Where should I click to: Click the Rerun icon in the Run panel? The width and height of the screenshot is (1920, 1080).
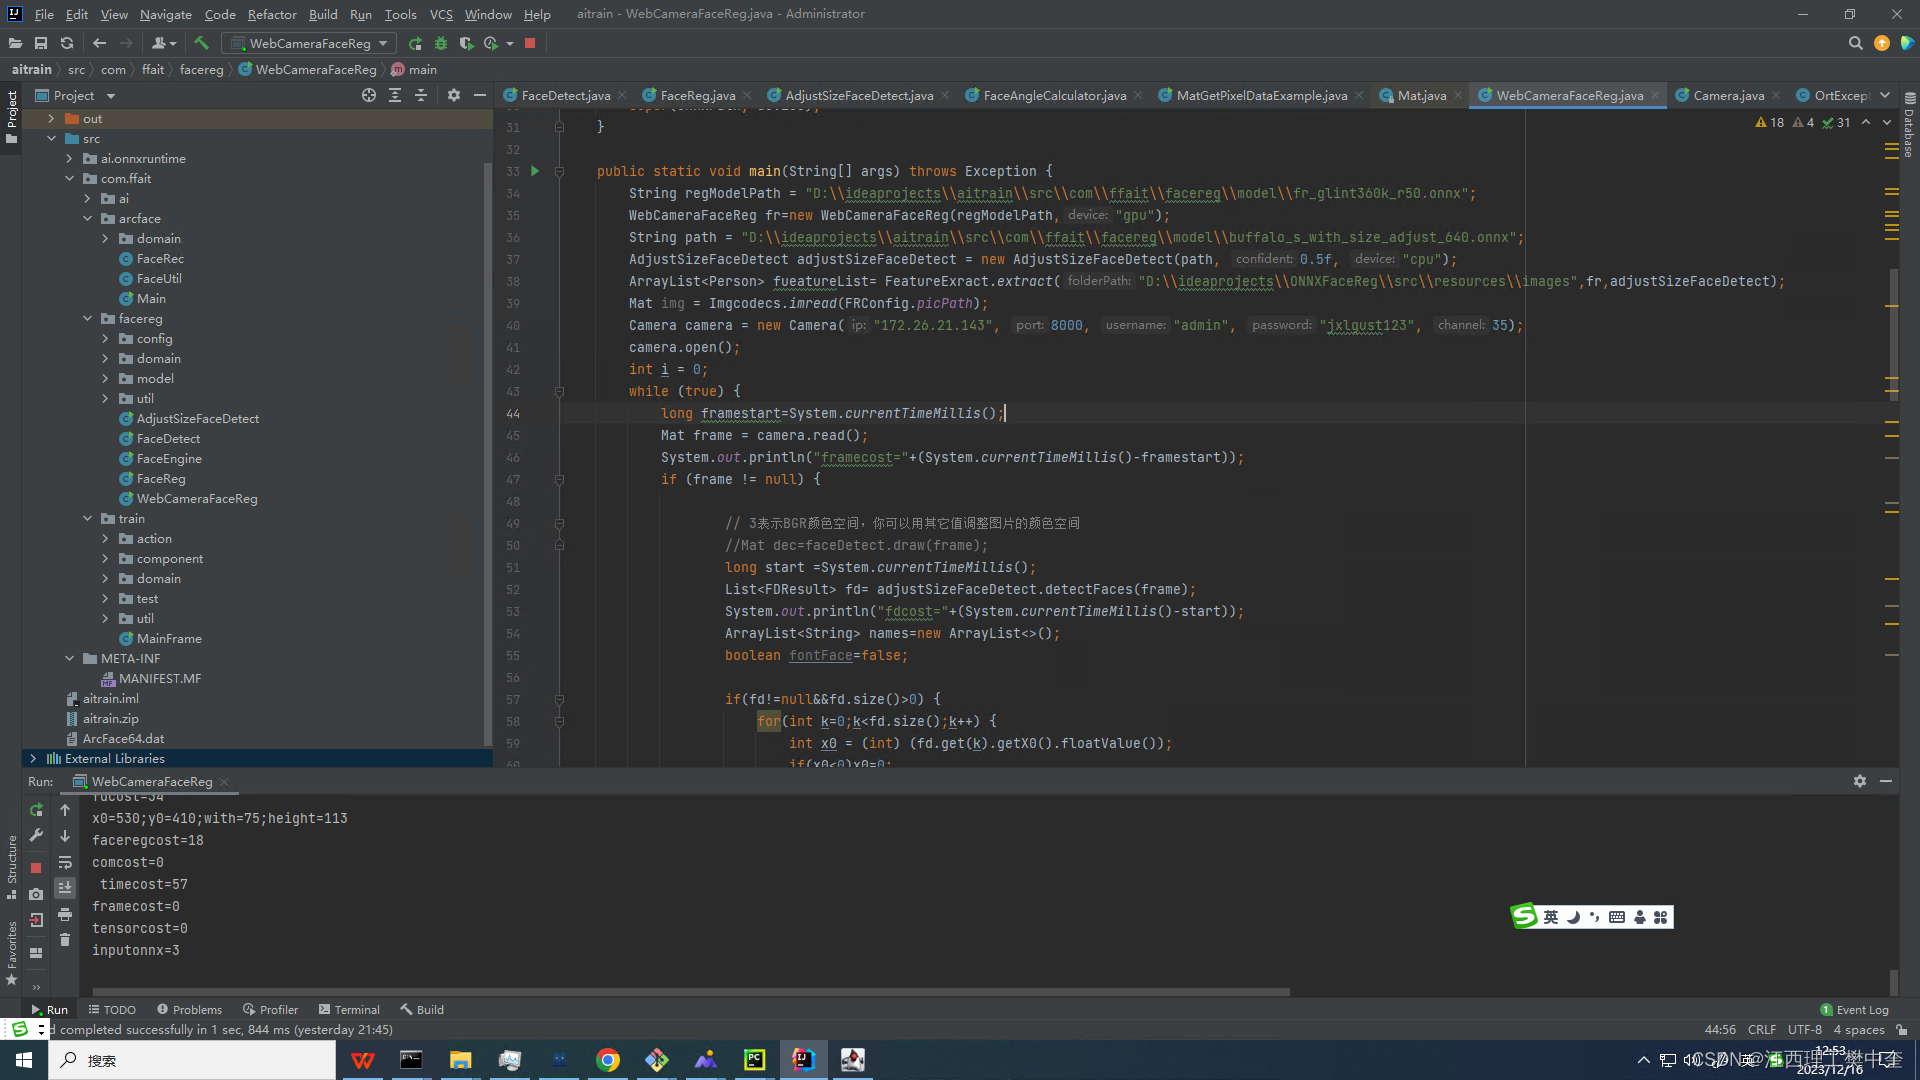click(36, 810)
